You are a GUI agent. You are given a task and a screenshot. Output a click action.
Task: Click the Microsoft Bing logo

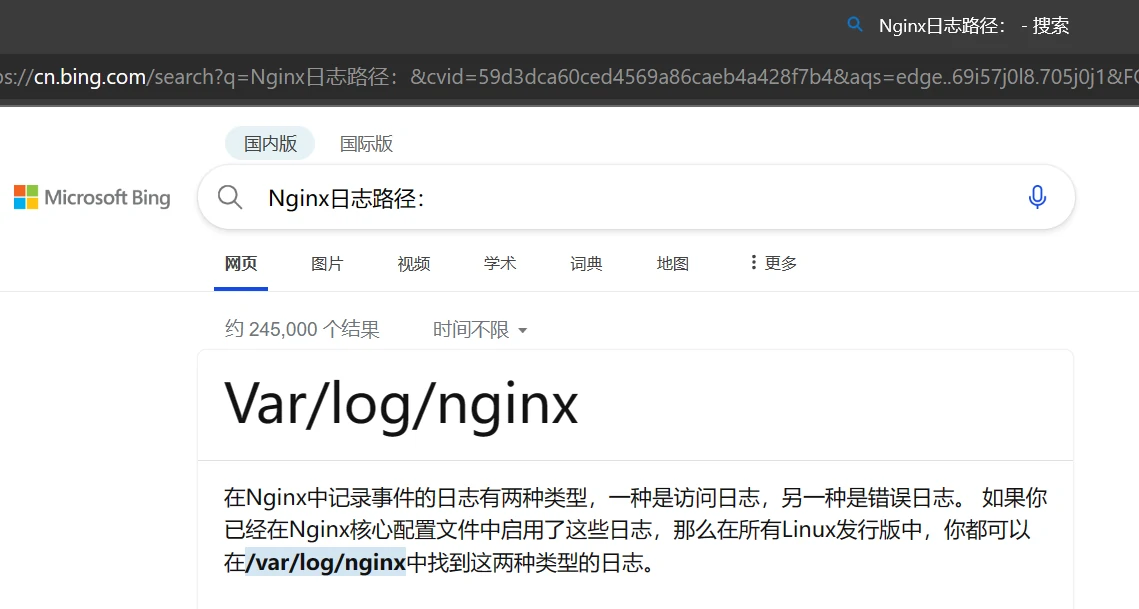92,197
